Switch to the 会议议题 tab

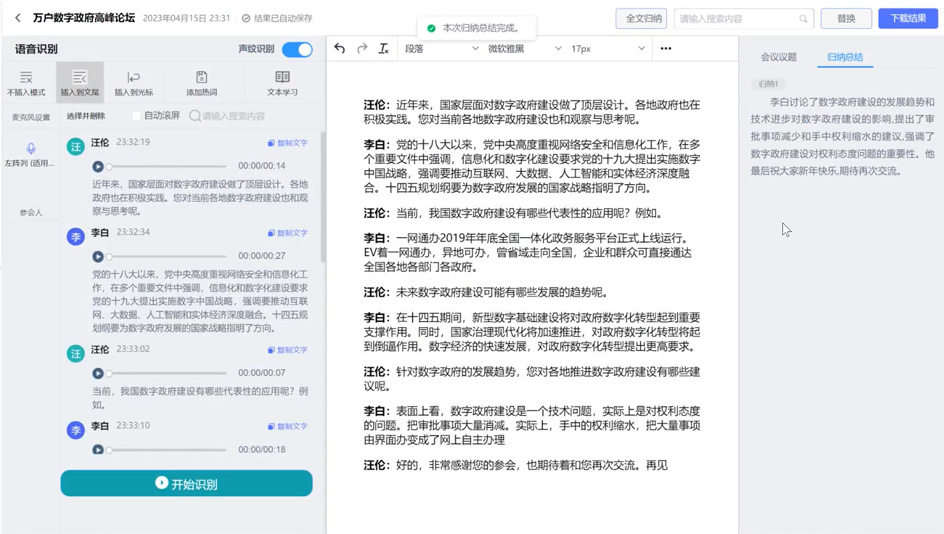pos(778,57)
